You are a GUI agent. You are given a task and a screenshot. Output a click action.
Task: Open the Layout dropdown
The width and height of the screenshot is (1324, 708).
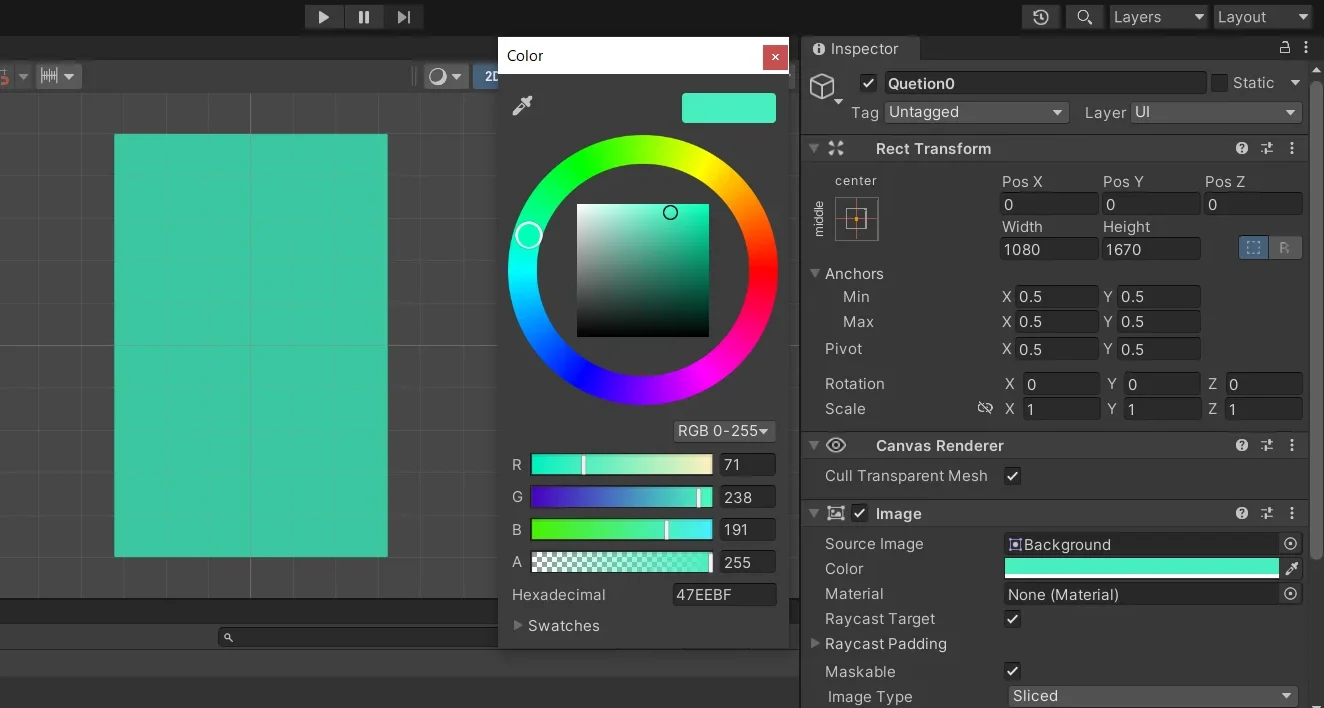(1263, 17)
